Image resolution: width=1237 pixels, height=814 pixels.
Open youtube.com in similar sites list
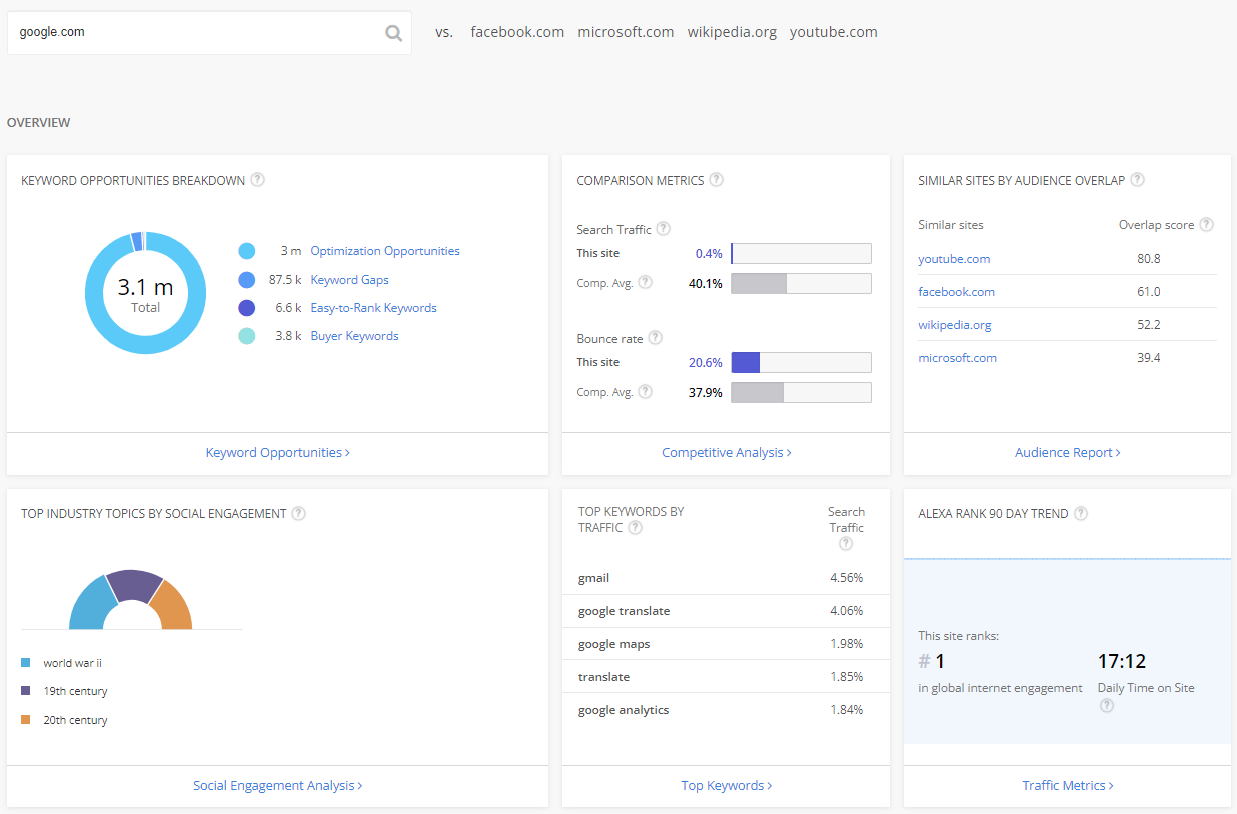pos(954,259)
